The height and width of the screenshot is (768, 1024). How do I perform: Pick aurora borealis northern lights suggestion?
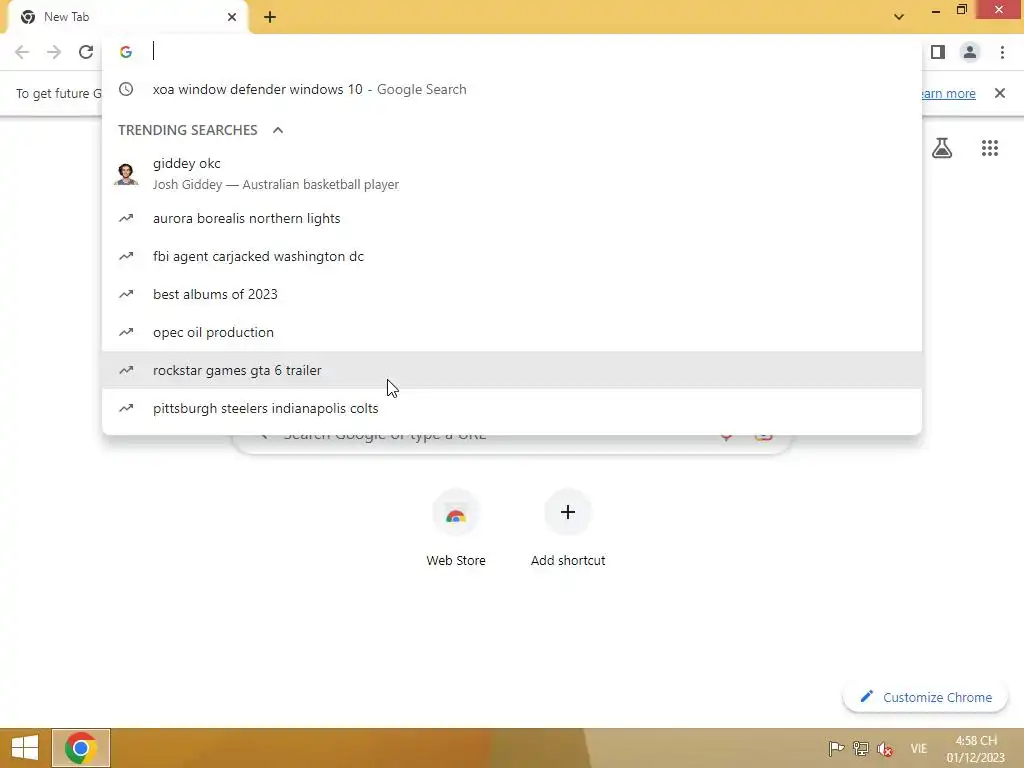click(512, 219)
